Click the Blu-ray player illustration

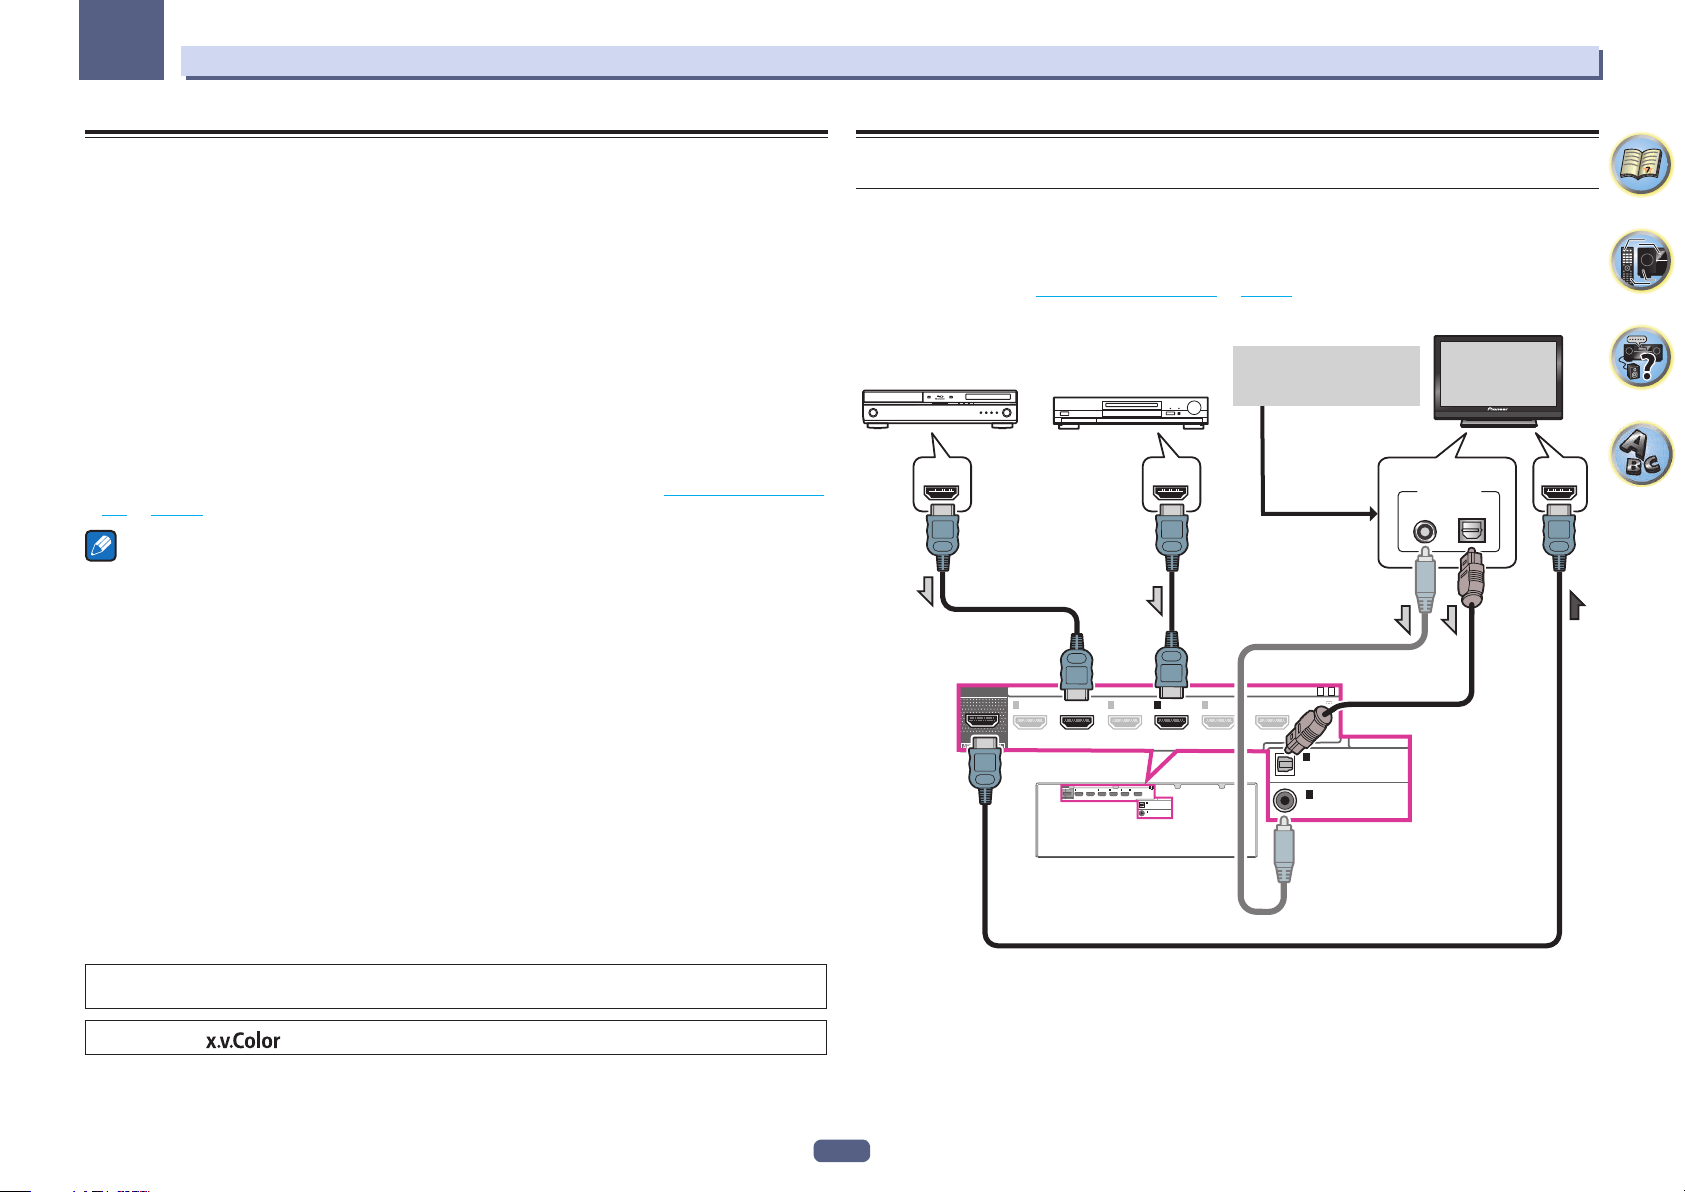pos(940,409)
